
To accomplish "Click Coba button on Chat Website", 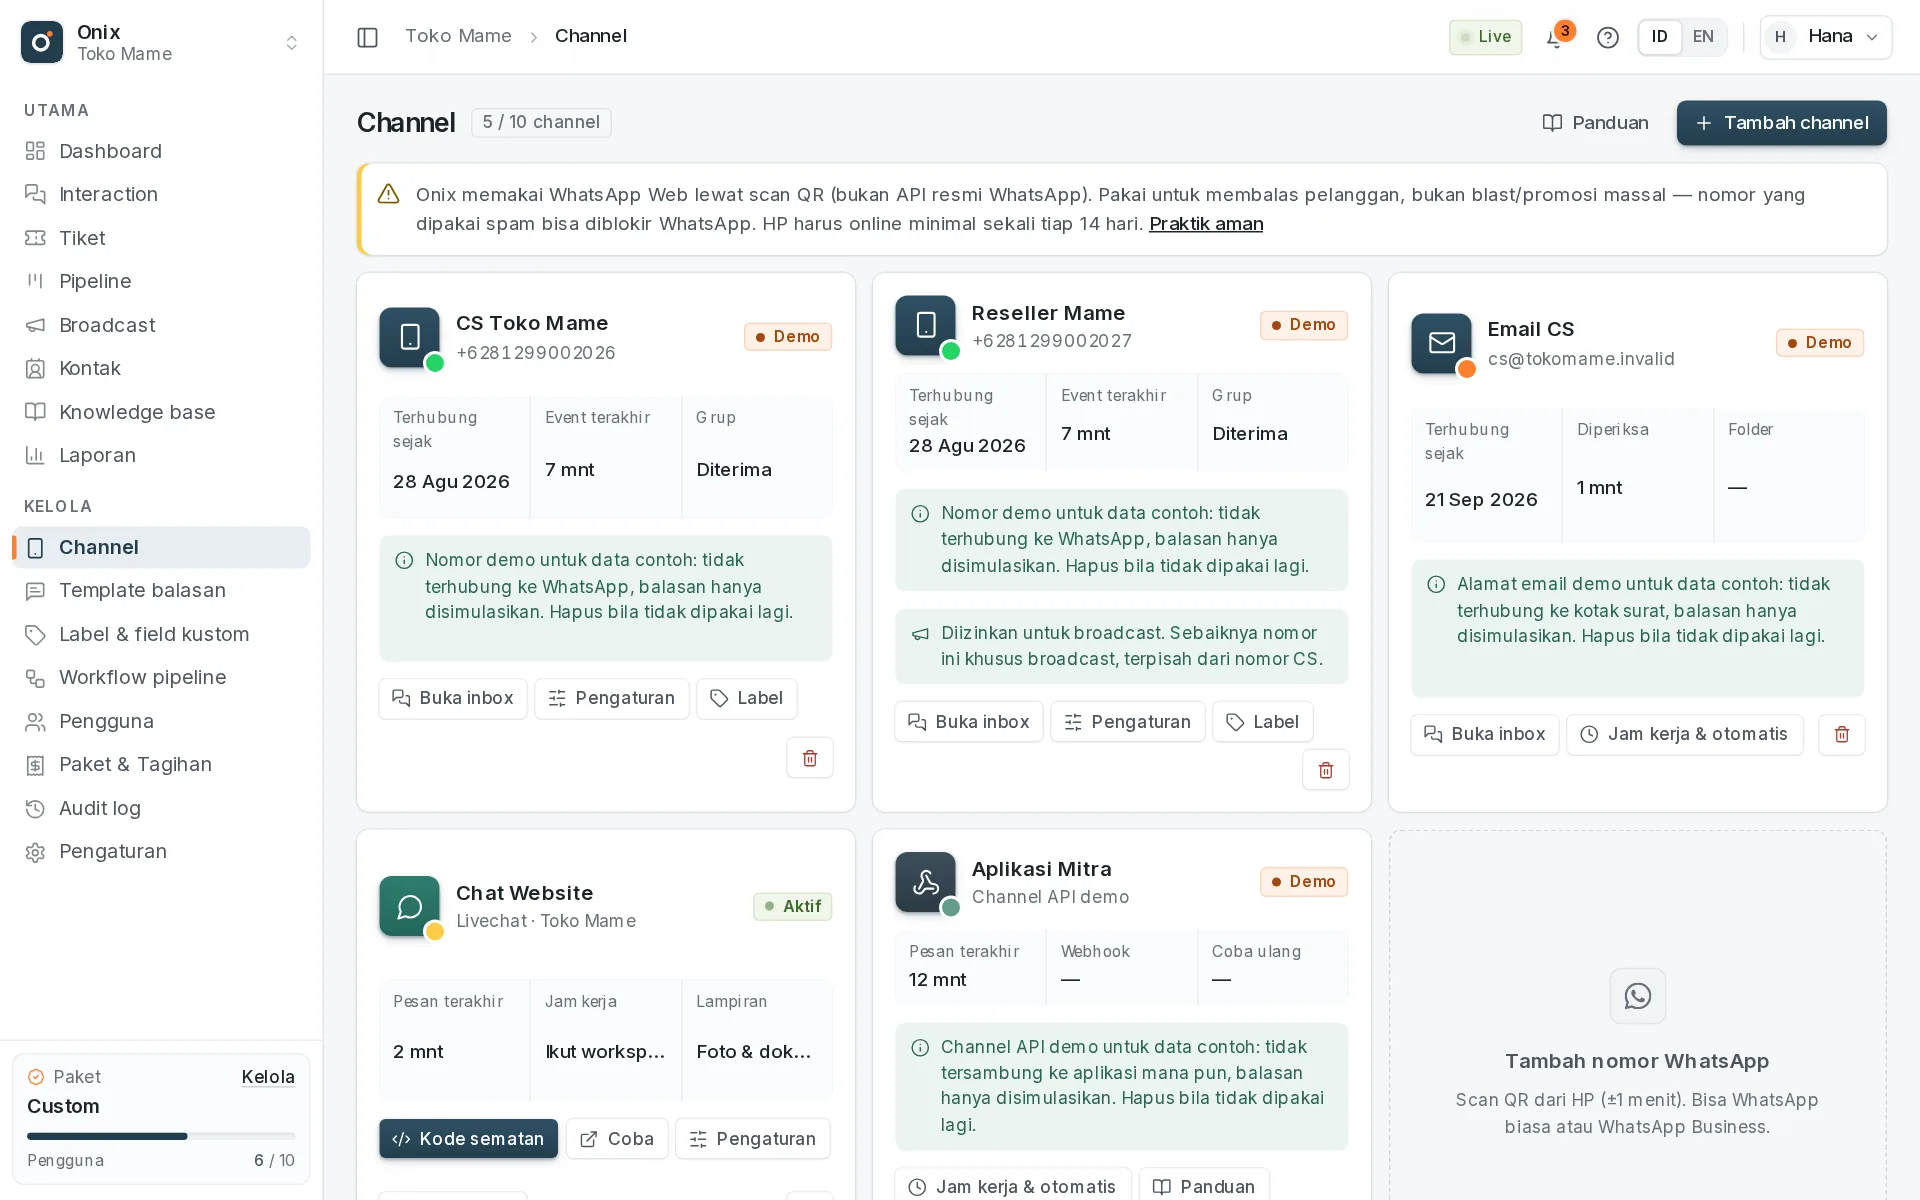I will [617, 1139].
